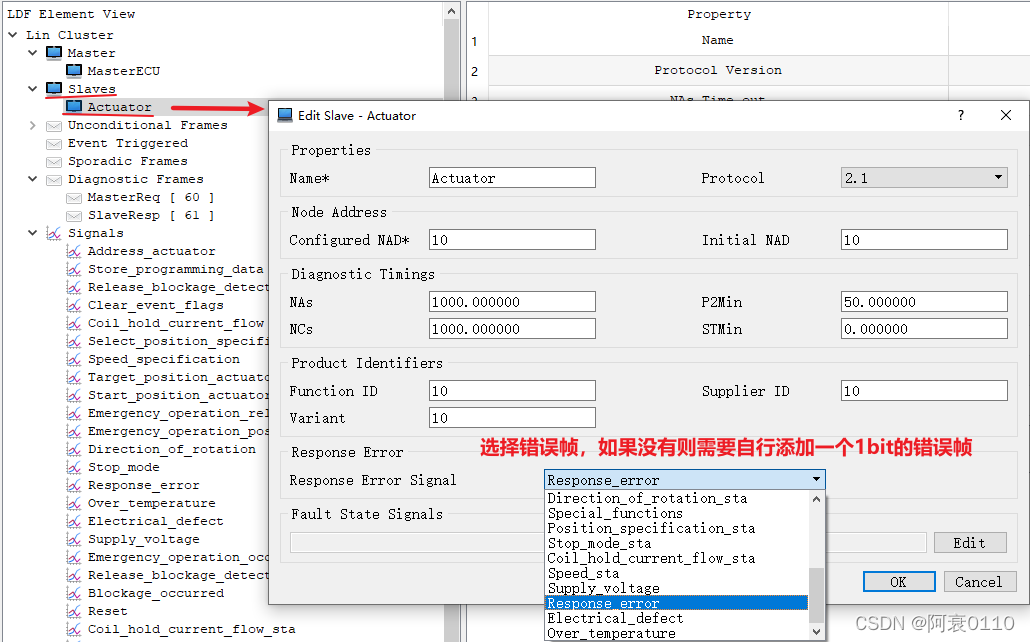This screenshot has width=1030, height=642.
Task: Click the MasterECU monitor icon
Action: coord(74,70)
